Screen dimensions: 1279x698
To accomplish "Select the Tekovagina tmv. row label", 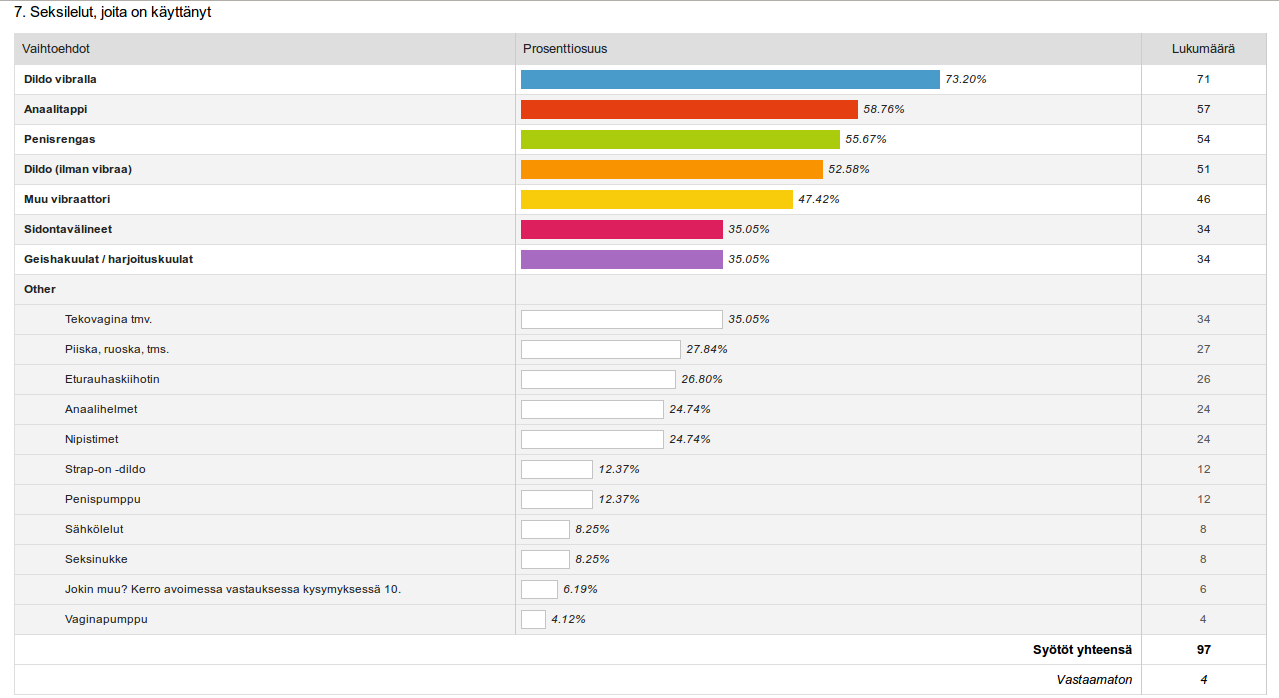I will coord(108,319).
